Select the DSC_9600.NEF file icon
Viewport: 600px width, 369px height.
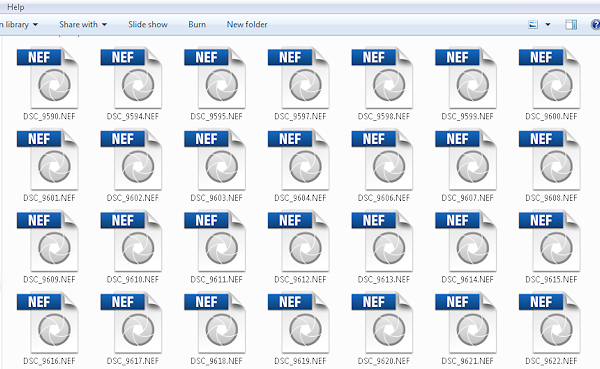click(x=550, y=78)
